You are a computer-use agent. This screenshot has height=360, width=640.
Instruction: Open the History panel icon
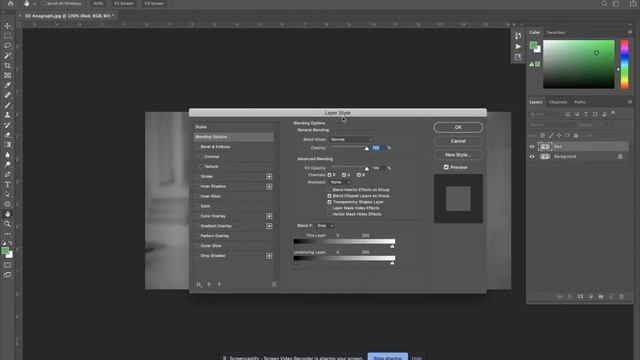(x=518, y=36)
